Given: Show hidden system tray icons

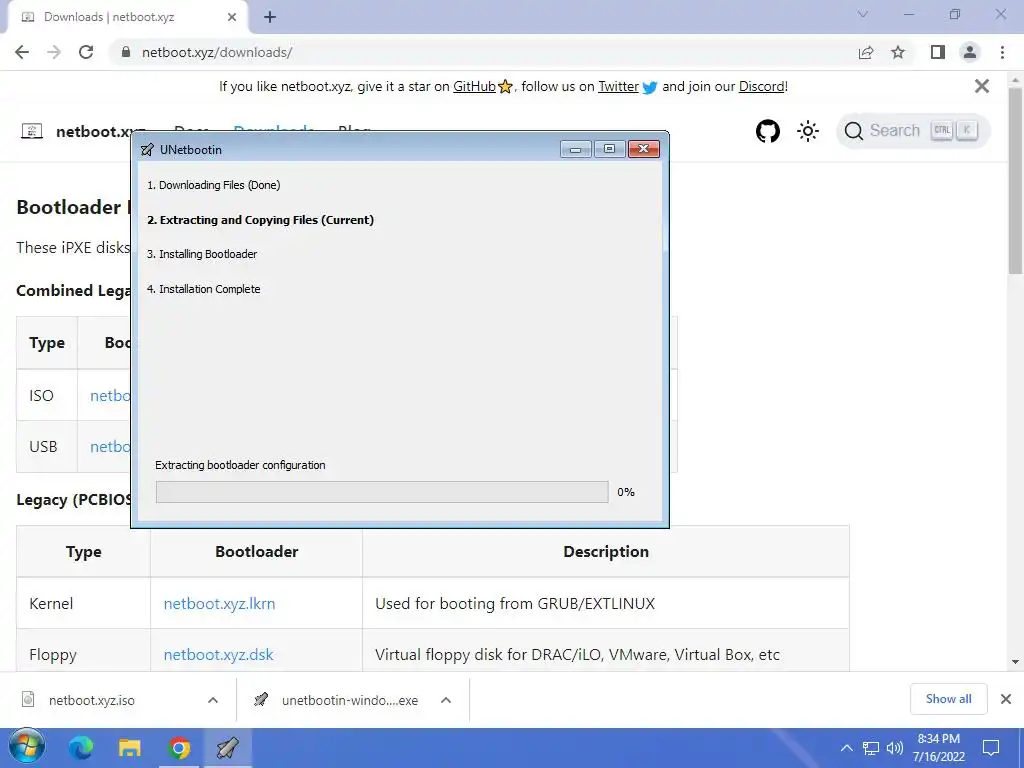Looking at the screenshot, I should click(846, 748).
